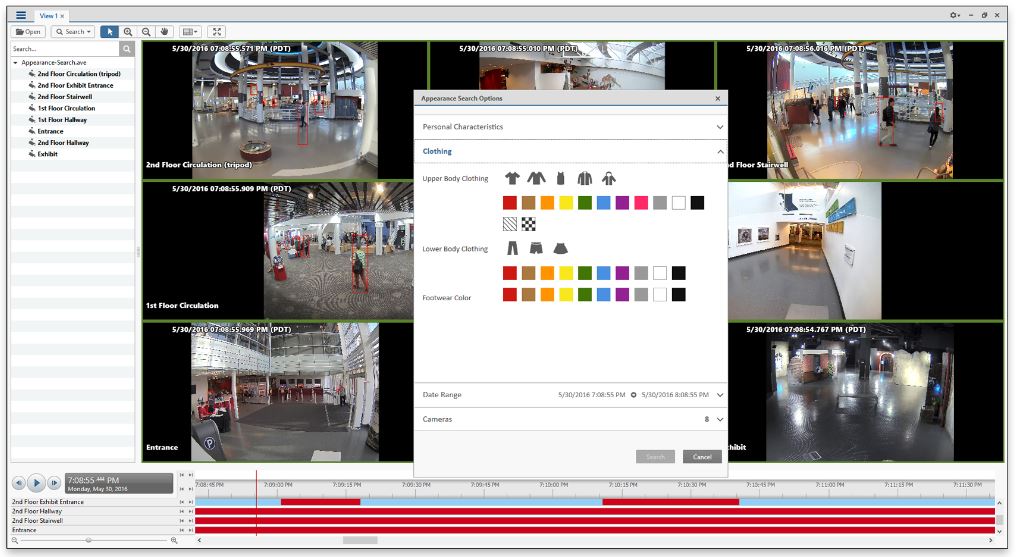The width and height of the screenshot is (1018, 557).
Task: Zoom in timeline with plus magnifier
Action: click(174, 540)
